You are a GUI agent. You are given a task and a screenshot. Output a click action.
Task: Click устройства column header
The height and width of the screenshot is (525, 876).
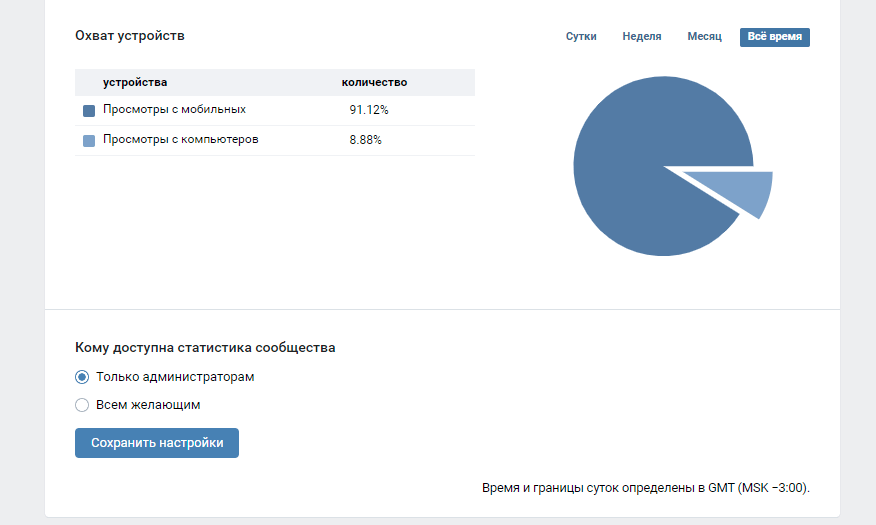(135, 82)
